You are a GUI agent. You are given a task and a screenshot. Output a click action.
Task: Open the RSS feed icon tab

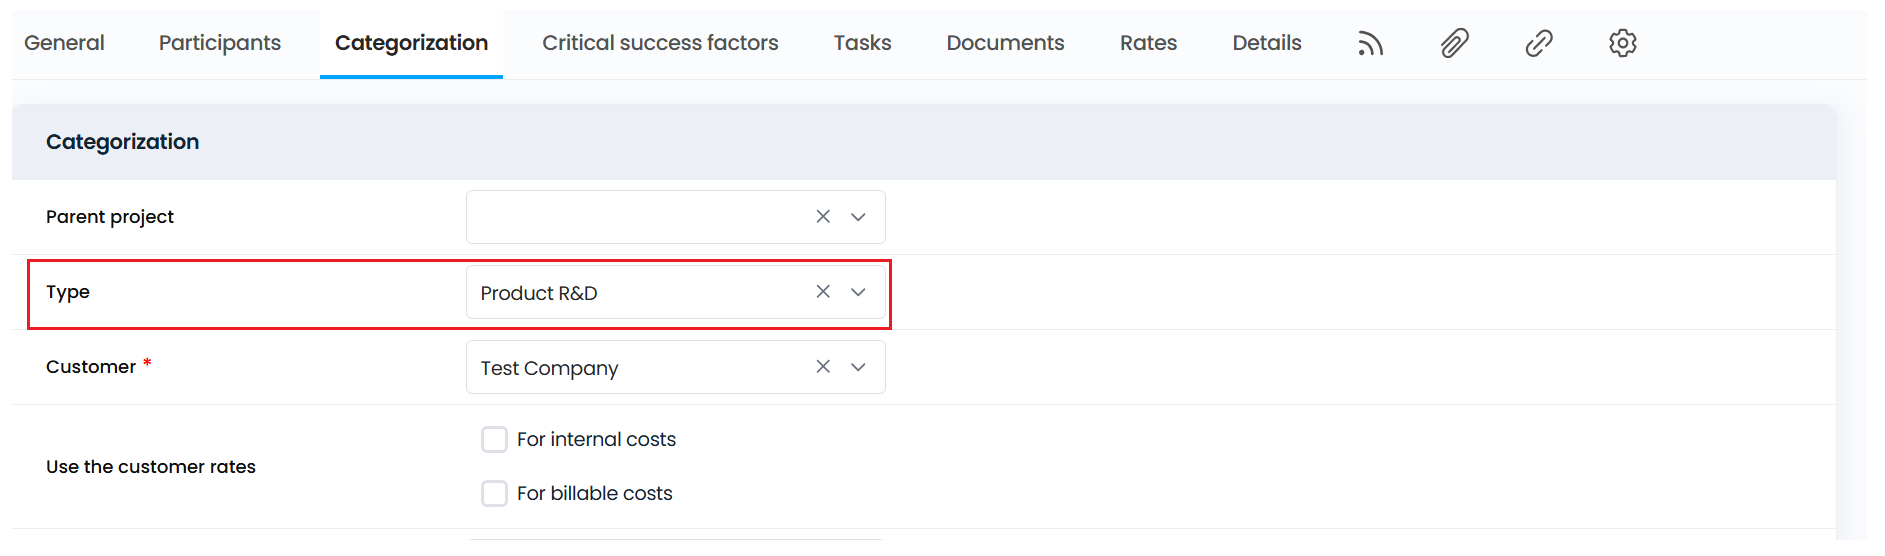tap(1370, 43)
